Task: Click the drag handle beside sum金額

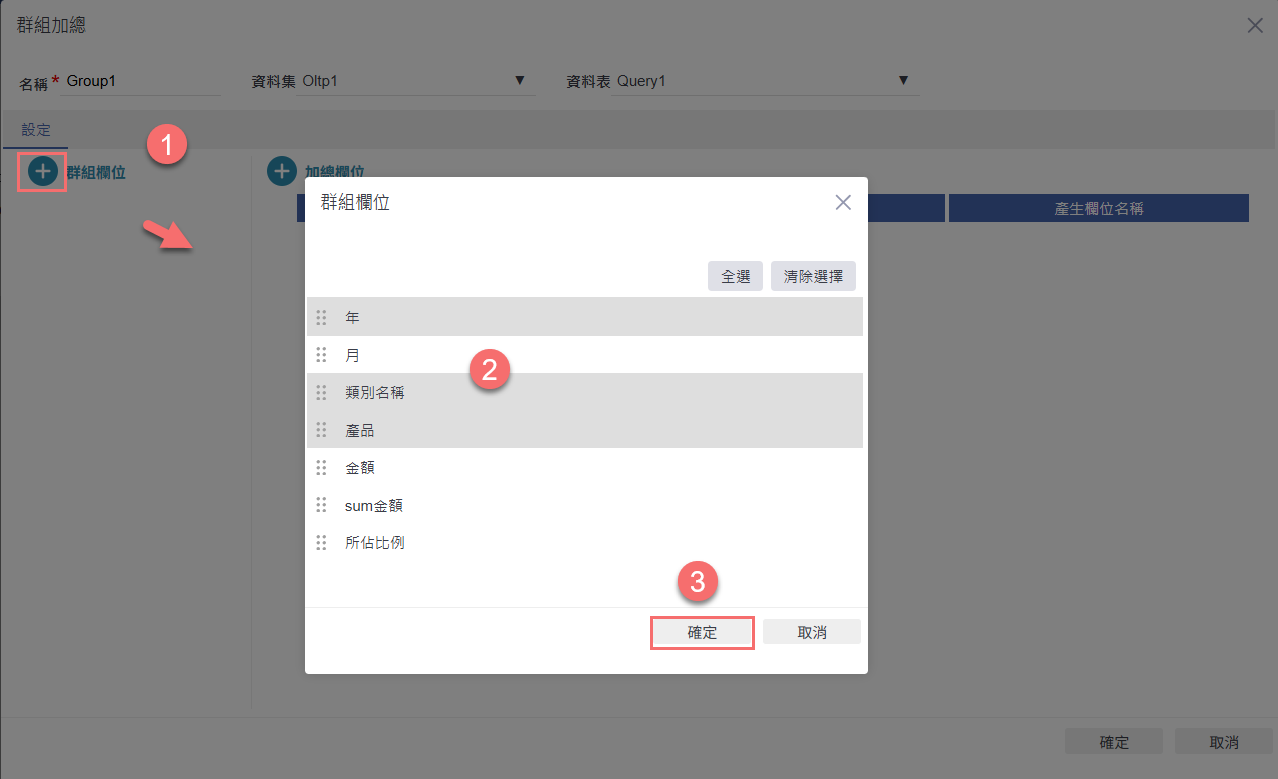Action: point(321,505)
